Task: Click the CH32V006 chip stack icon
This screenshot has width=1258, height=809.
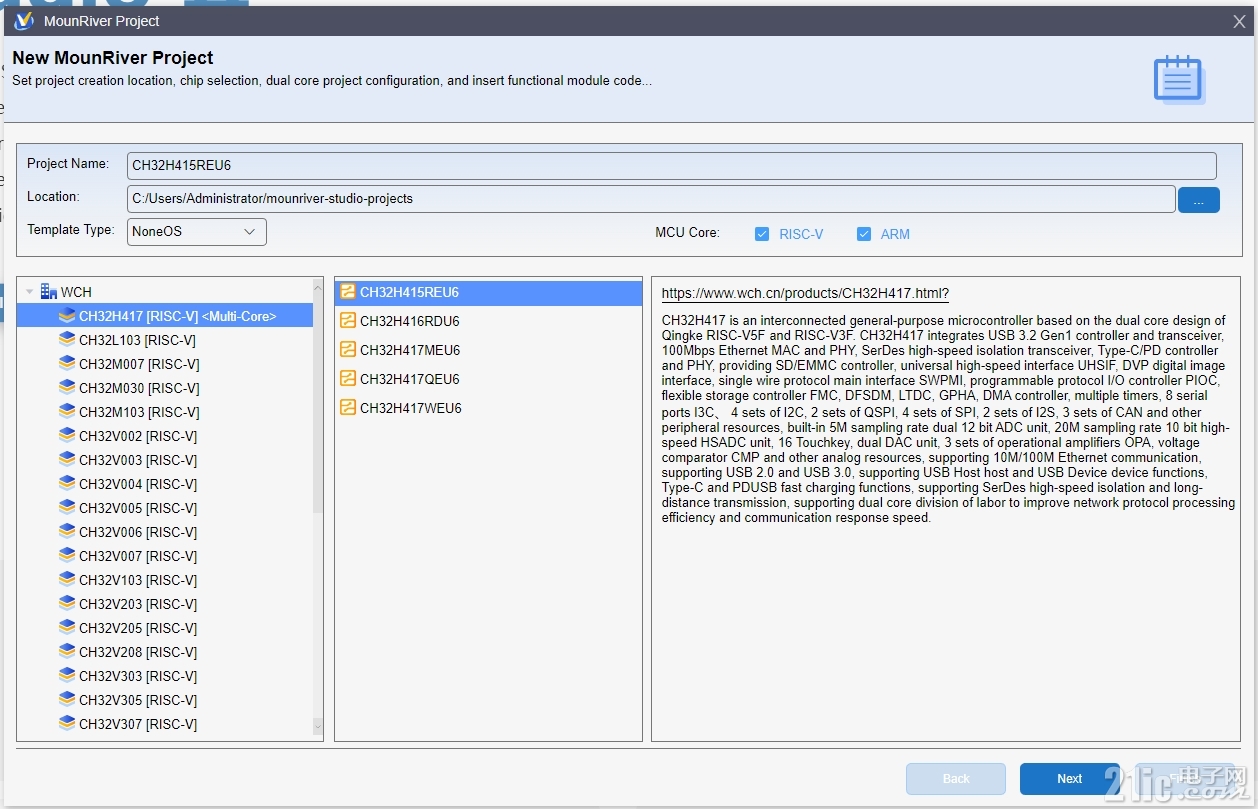Action: 67,532
